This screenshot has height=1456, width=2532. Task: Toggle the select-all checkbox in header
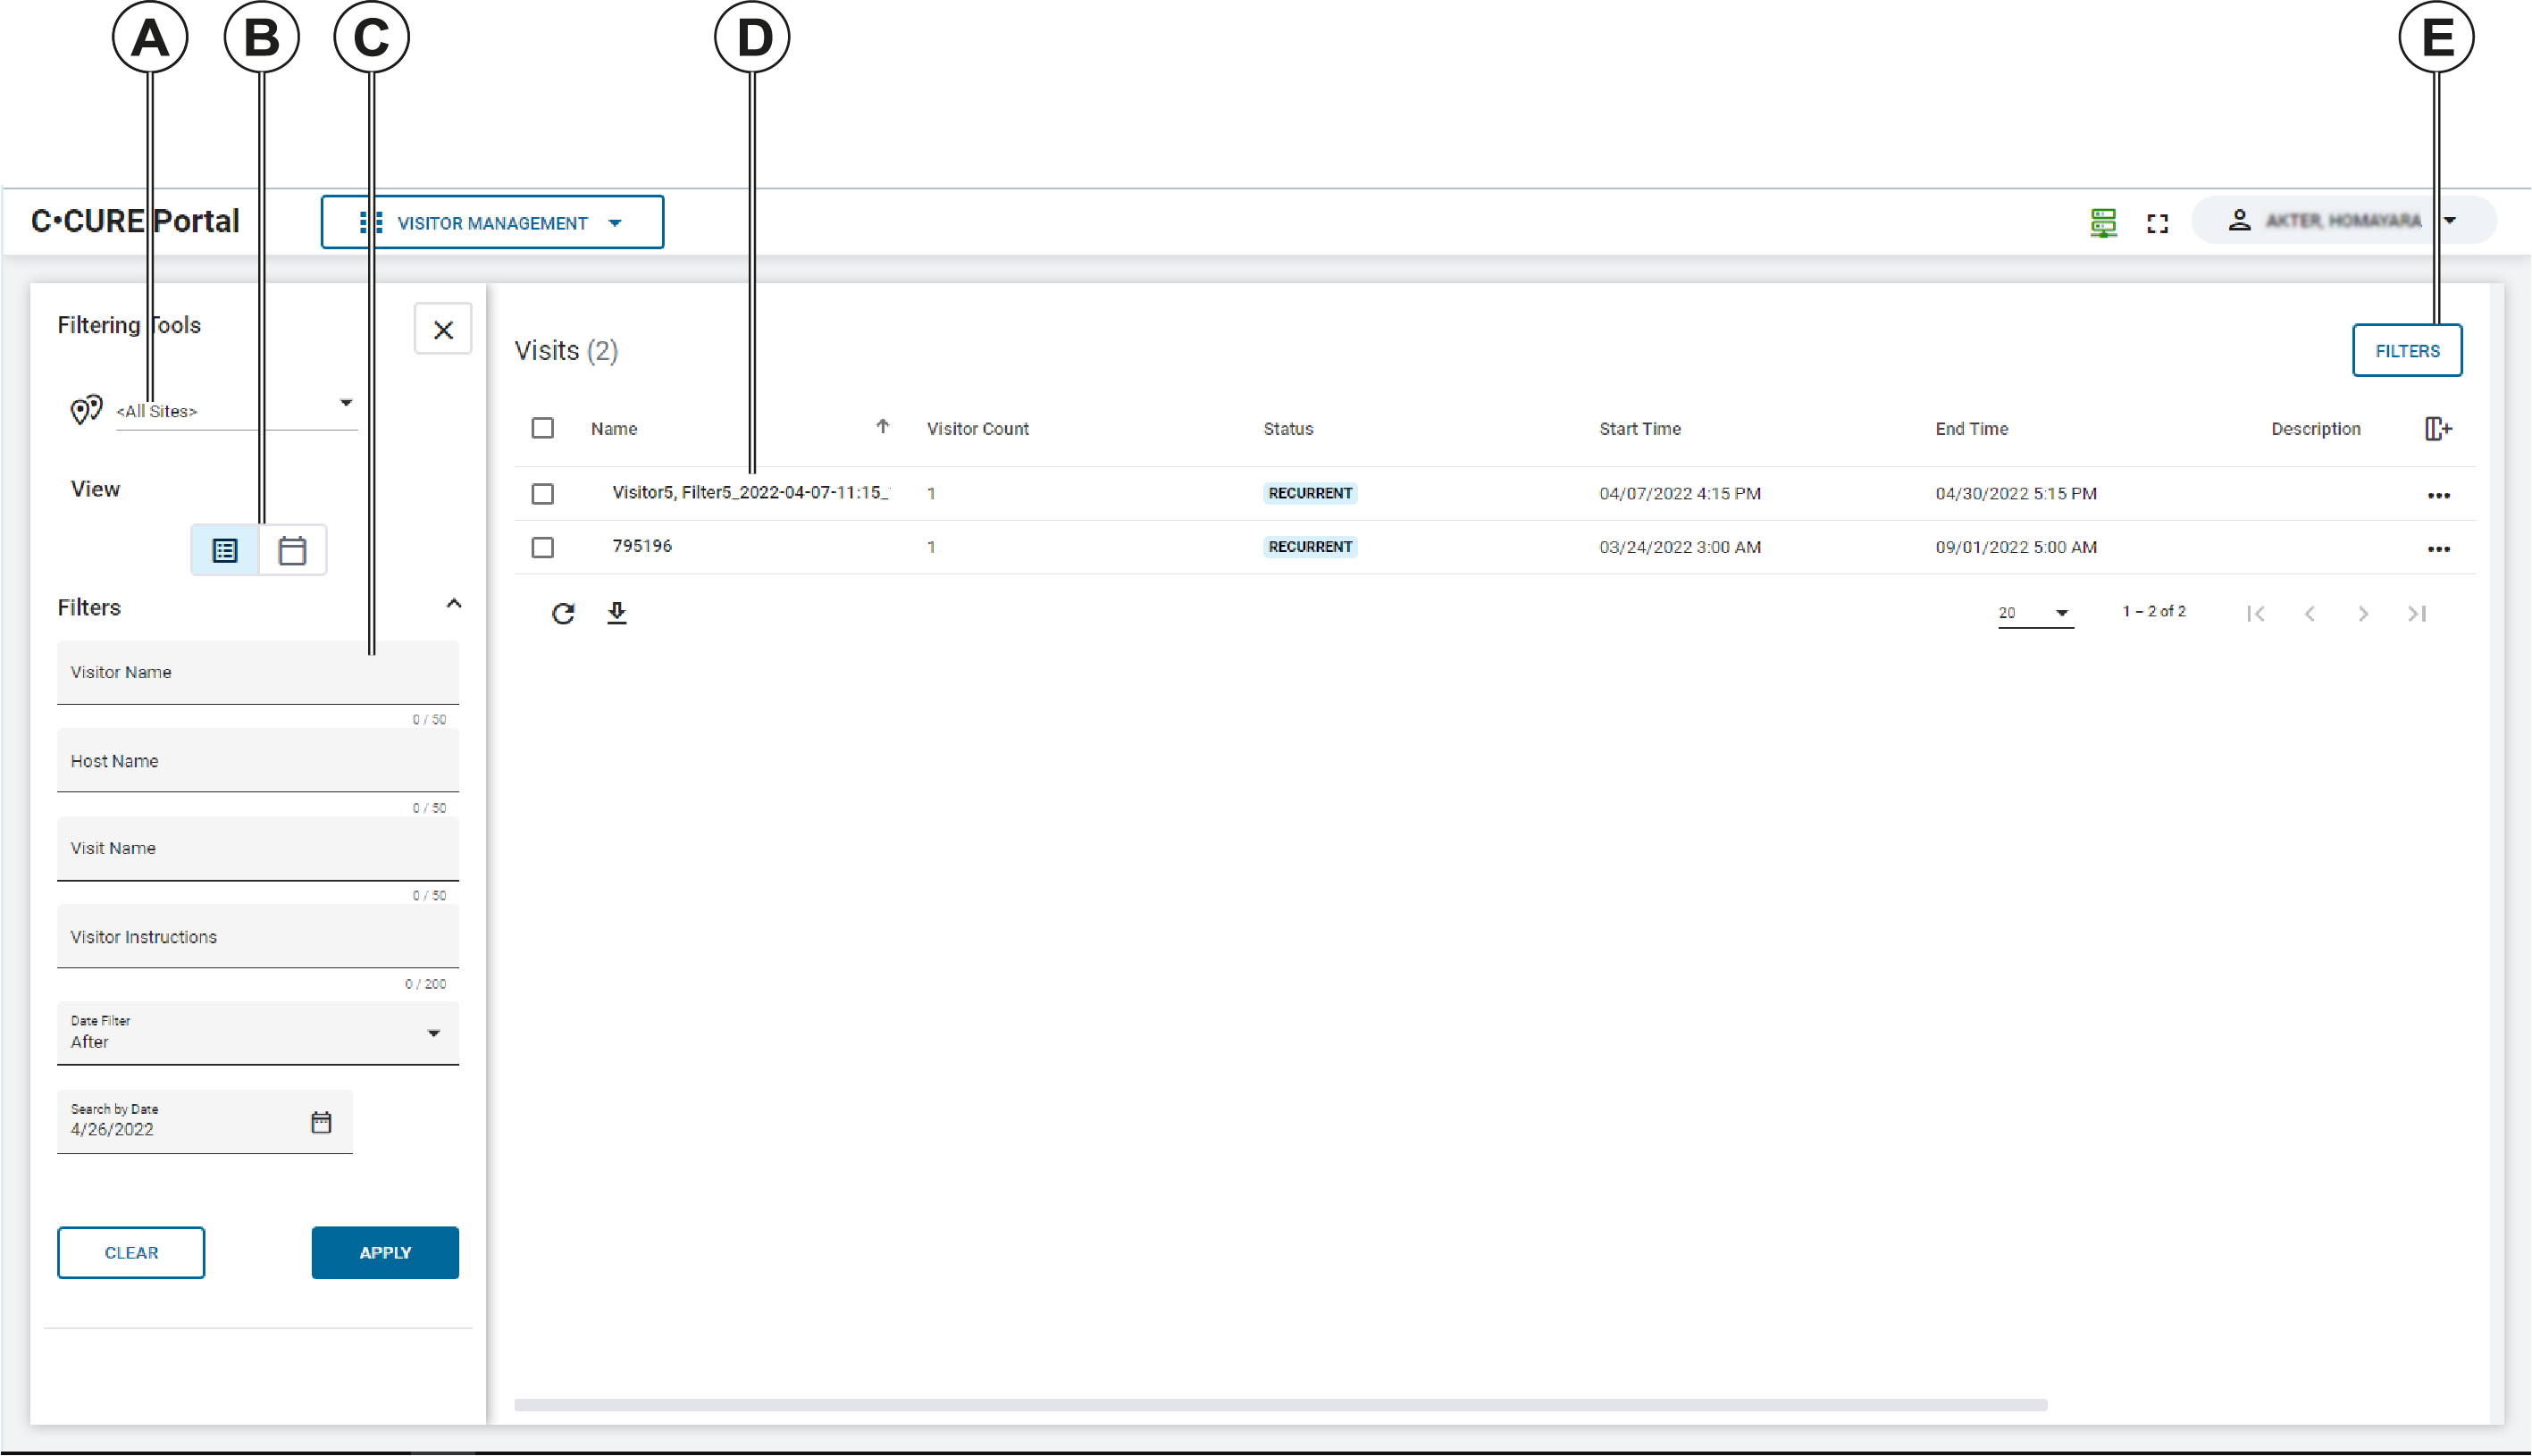coord(542,428)
